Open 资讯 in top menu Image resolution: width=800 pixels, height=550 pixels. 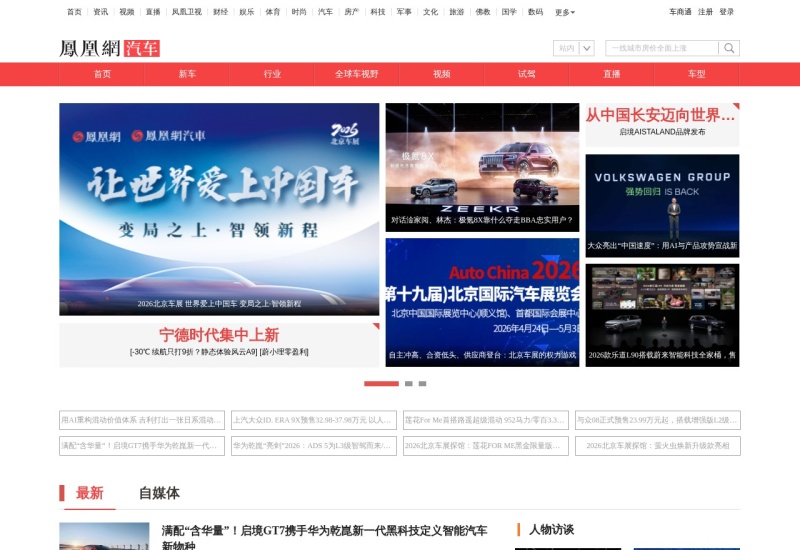pos(101,12)
